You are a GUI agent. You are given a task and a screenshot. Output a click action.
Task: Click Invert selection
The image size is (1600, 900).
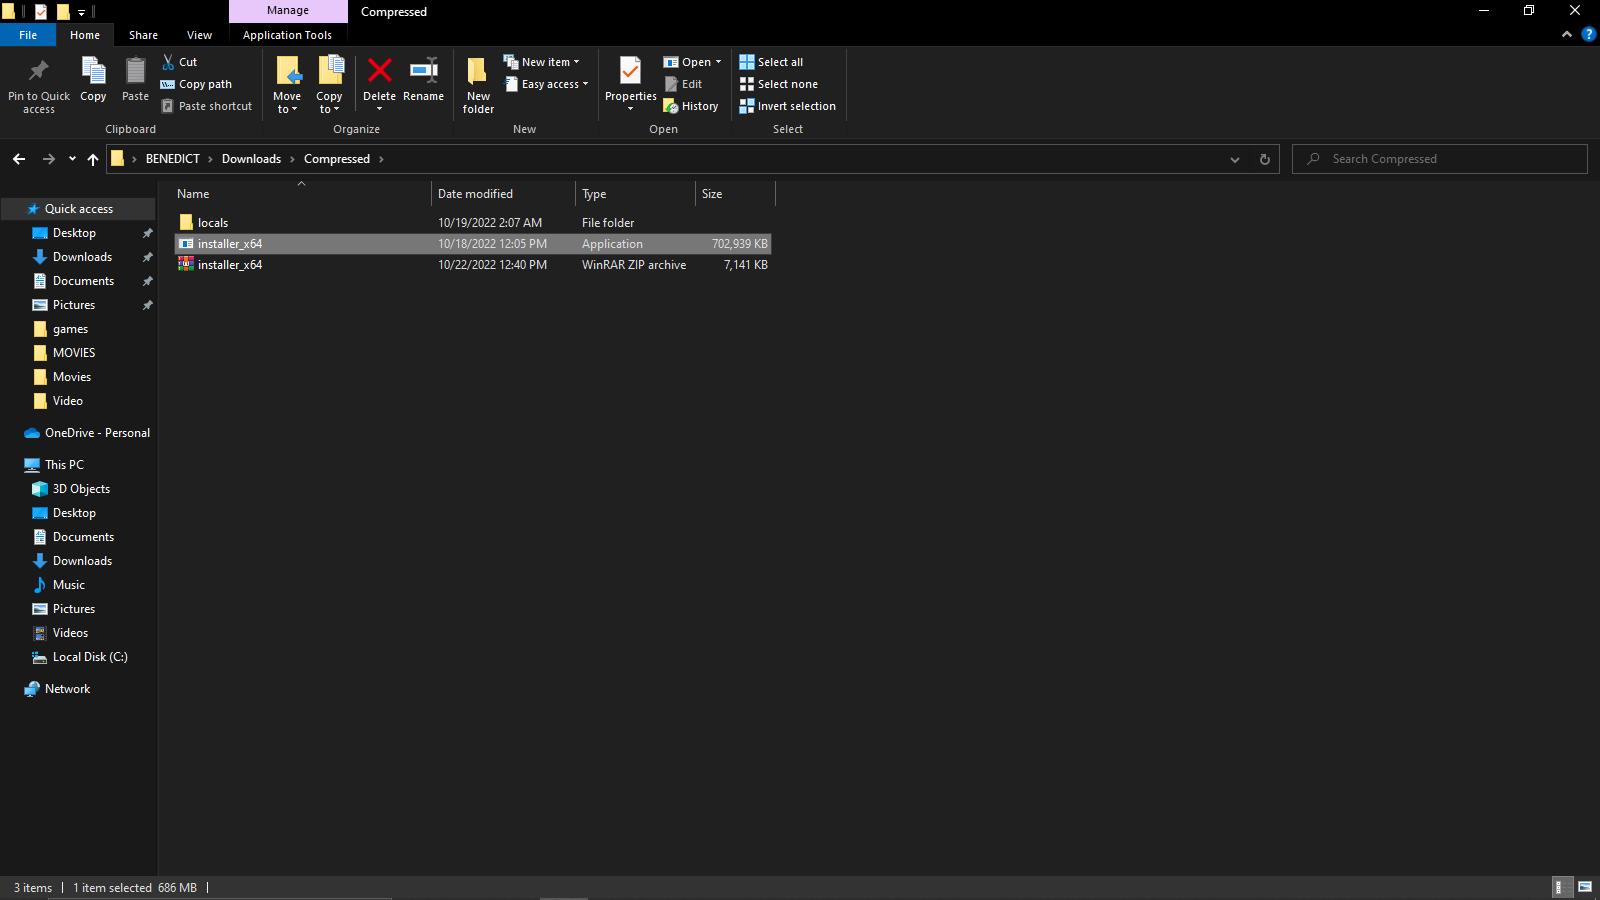click(787, 106)
